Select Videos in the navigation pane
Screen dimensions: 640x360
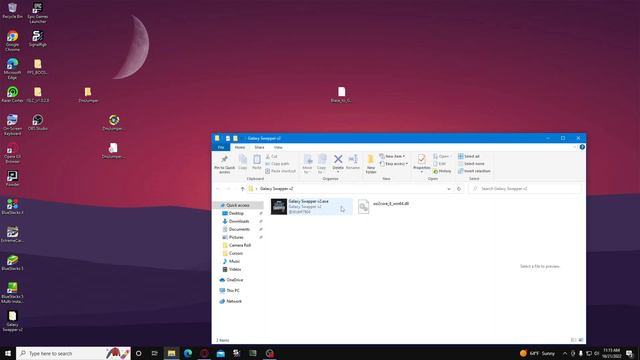pyautogui.click(x=235, y=269)
